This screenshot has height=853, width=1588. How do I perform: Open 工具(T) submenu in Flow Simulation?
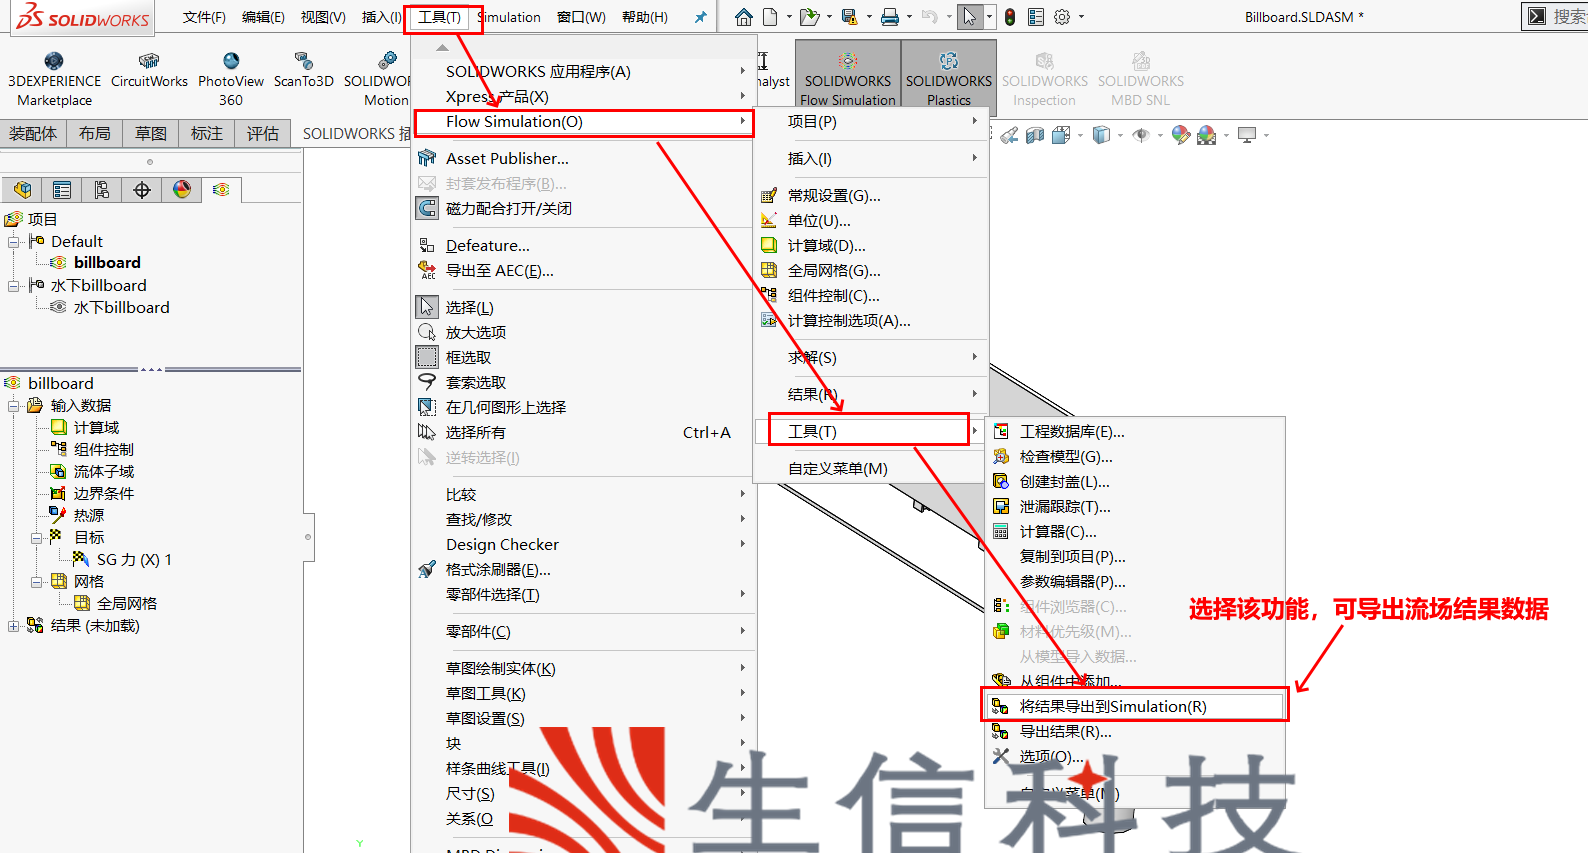click(x=869, y=432)
